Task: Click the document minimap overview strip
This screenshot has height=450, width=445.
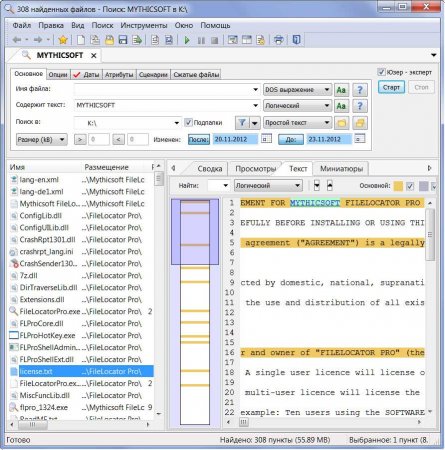Action: [195, 312]
